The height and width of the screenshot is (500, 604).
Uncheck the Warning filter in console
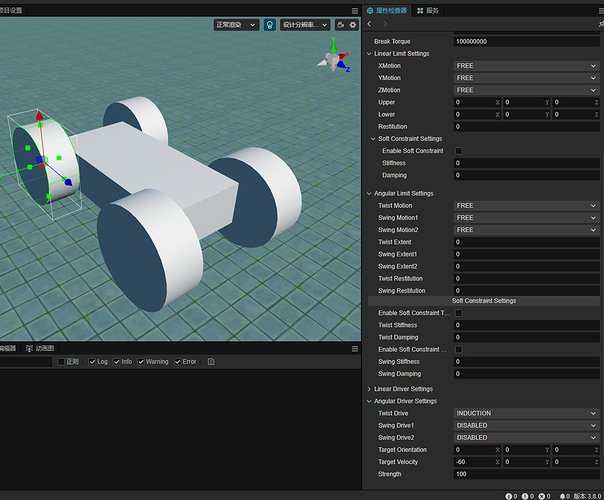(142, 362)
